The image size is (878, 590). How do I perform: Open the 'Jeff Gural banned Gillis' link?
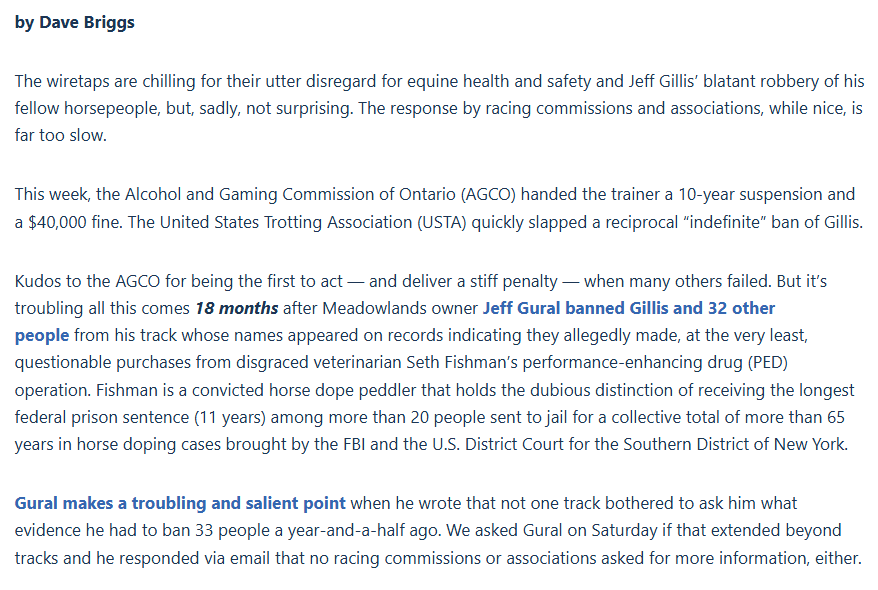pyautogui.click(x=575, y=308)
